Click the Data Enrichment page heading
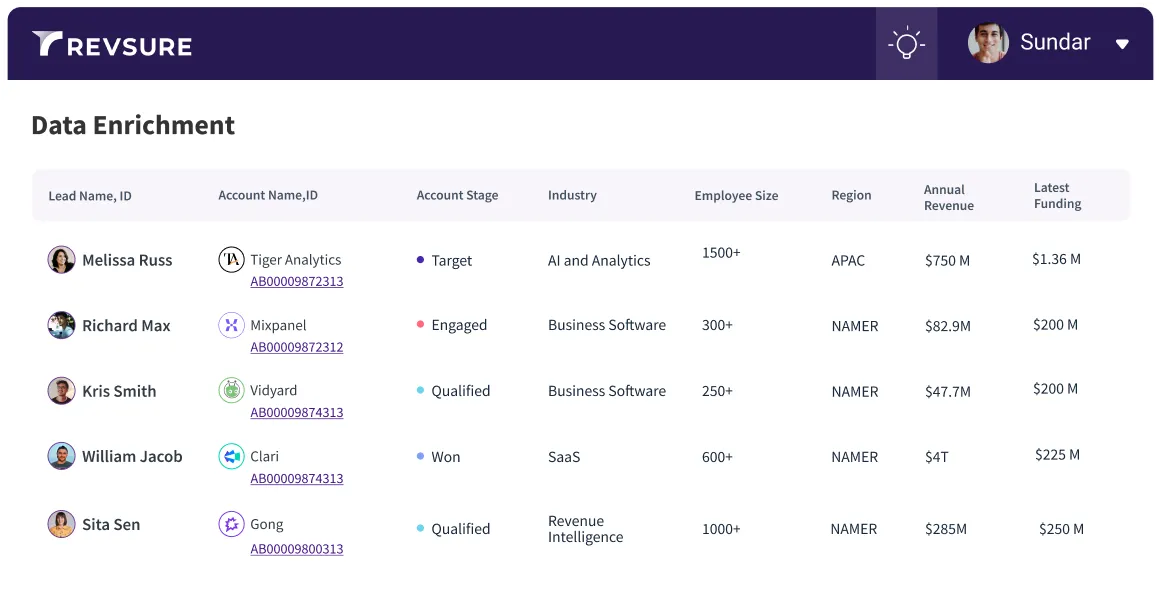Screen dimensions: 1159x591 [x=133, y=125]
